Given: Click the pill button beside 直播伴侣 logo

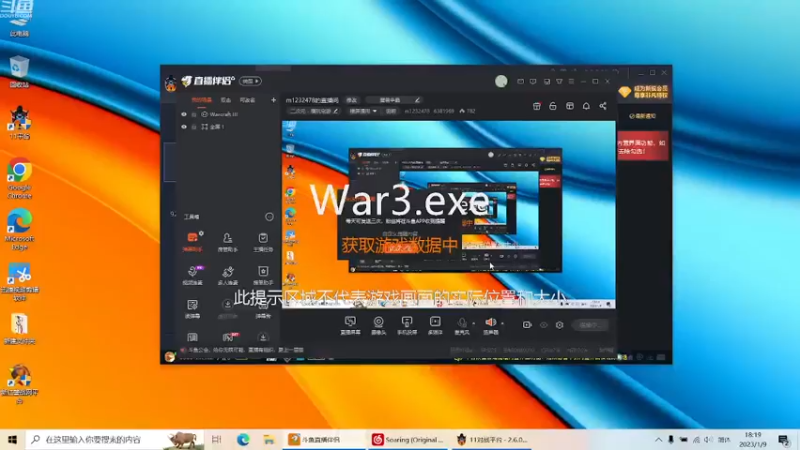Looking at the screenshot, I should pos(251,81).
